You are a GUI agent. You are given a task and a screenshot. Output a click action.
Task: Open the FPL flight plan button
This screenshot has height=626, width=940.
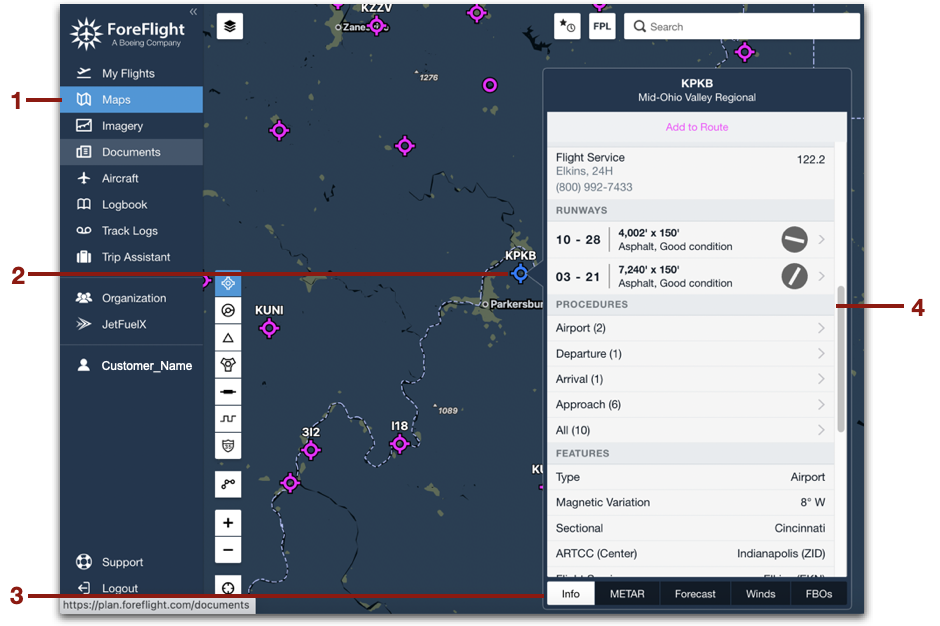(602, 26)
